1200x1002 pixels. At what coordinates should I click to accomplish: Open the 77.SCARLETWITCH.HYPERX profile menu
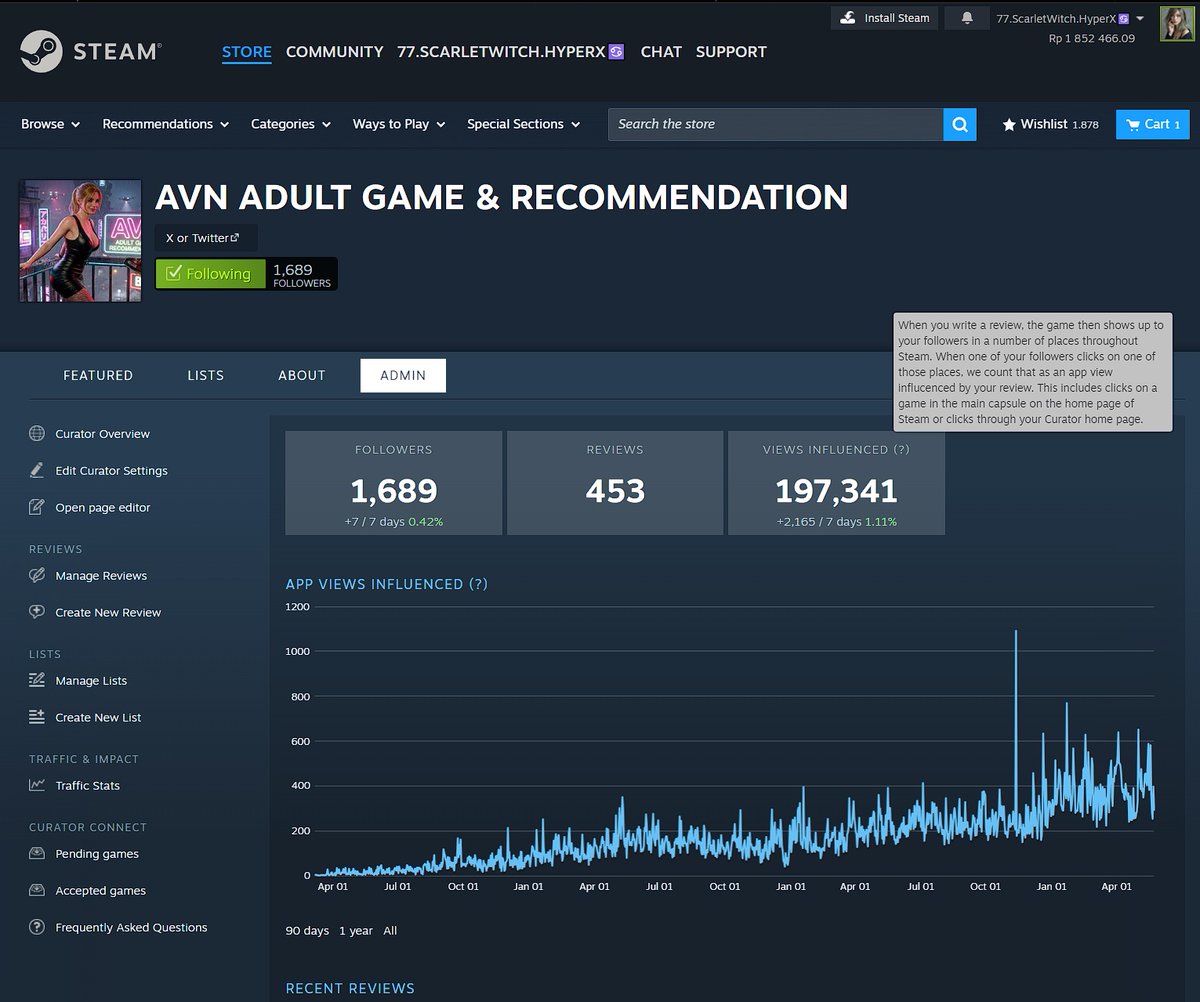point(511,52)
